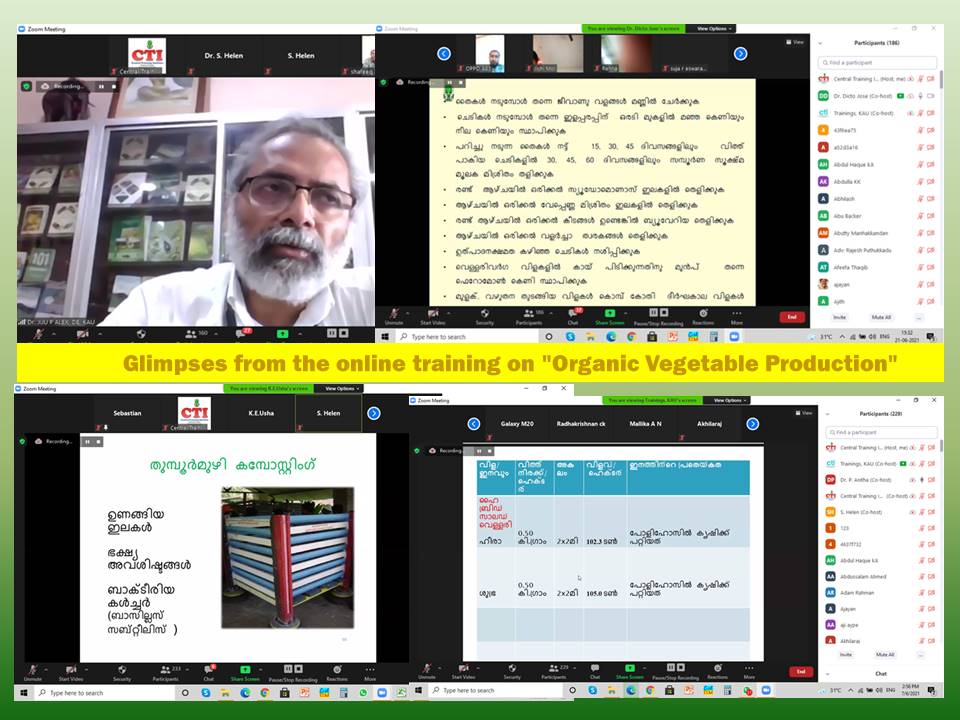Open Skype from the 229-participant window's taskbar

click(x=592, y=690)
